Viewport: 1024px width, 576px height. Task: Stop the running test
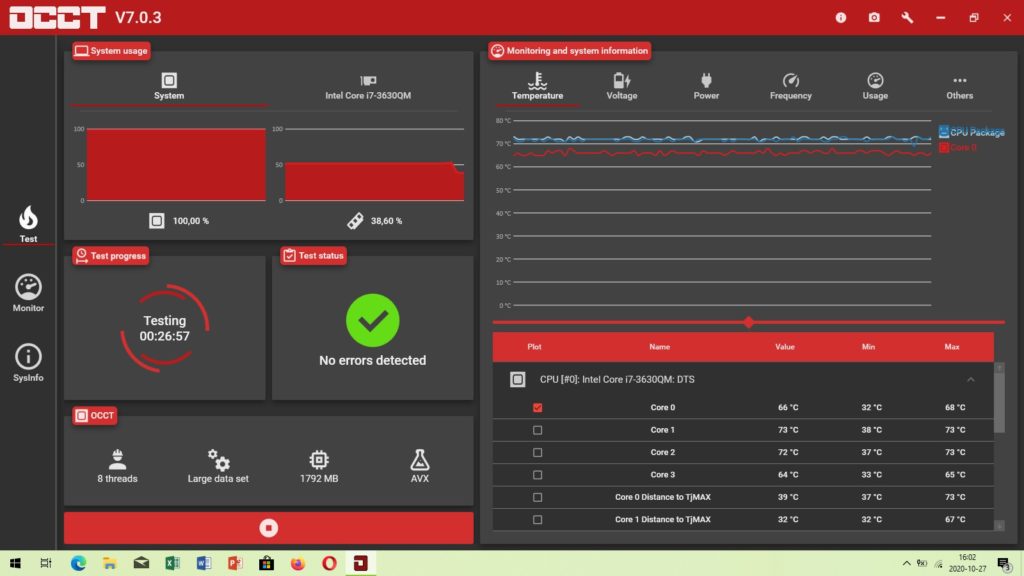point(268,527)
